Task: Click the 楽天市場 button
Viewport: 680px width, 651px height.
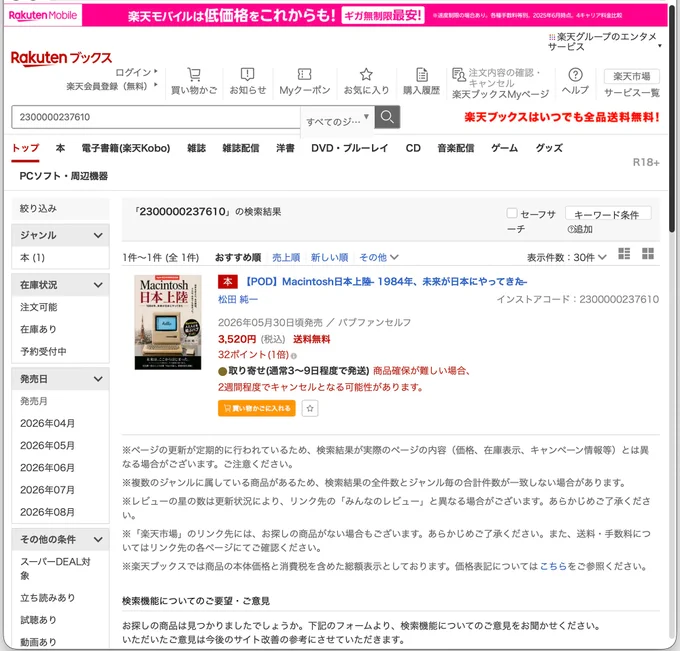Action: pyautogui.click(x=631, y=76)
